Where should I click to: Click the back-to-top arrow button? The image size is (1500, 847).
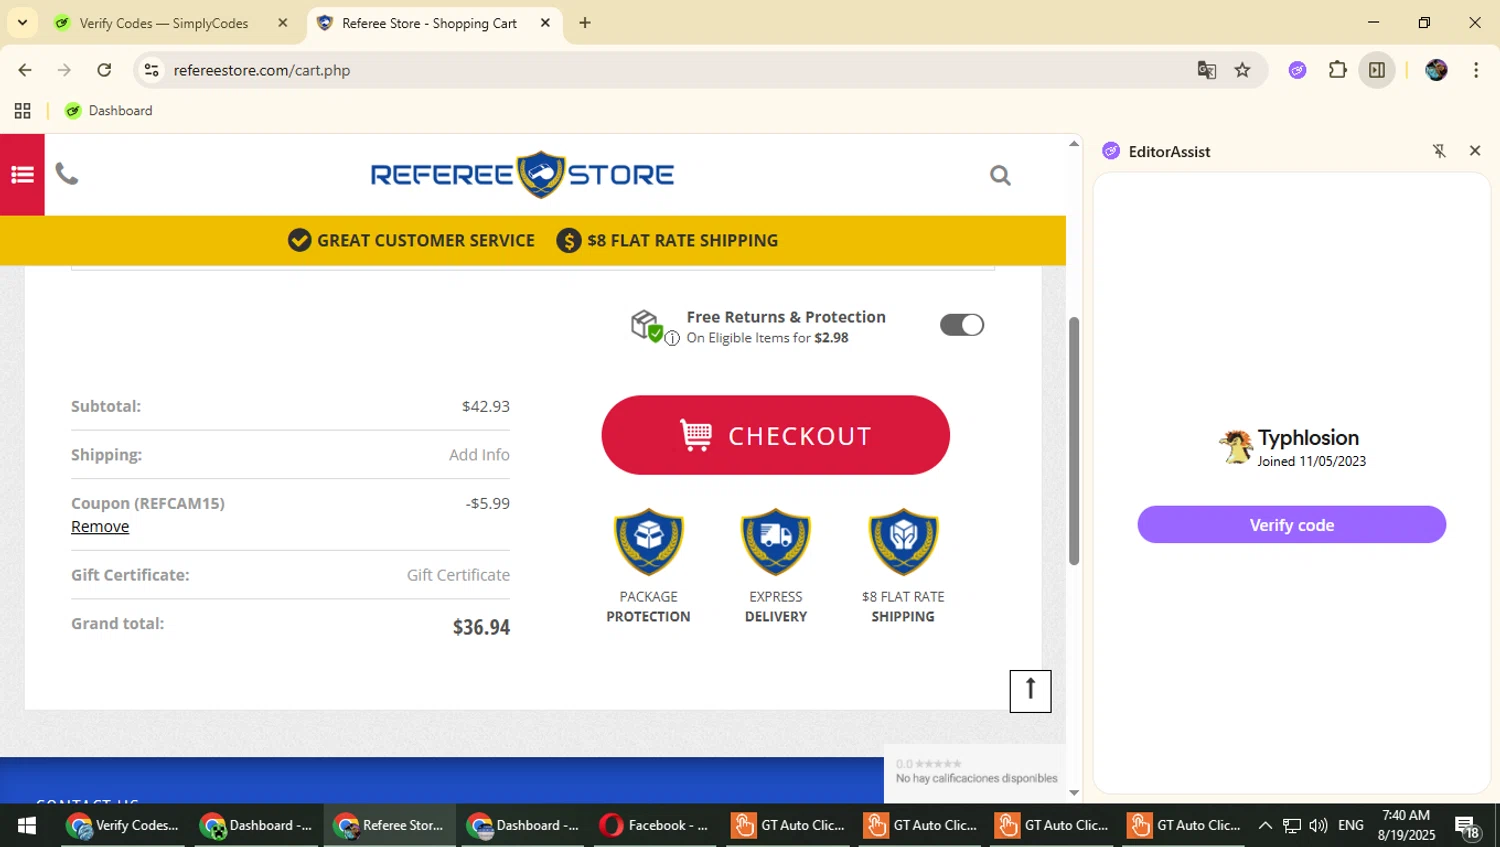tap(1030, 691)
